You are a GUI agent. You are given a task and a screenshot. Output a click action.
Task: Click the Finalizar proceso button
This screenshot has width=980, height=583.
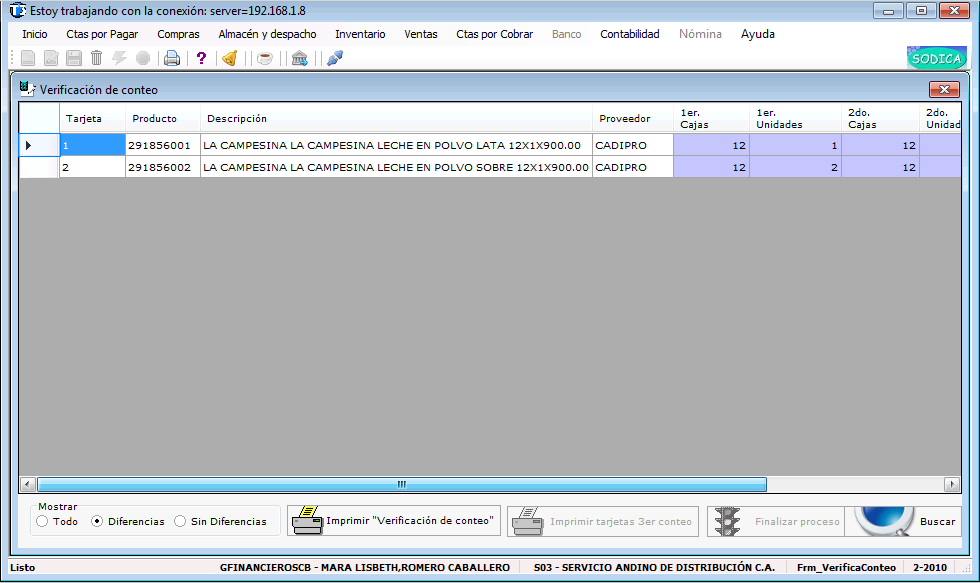[776, 521]
